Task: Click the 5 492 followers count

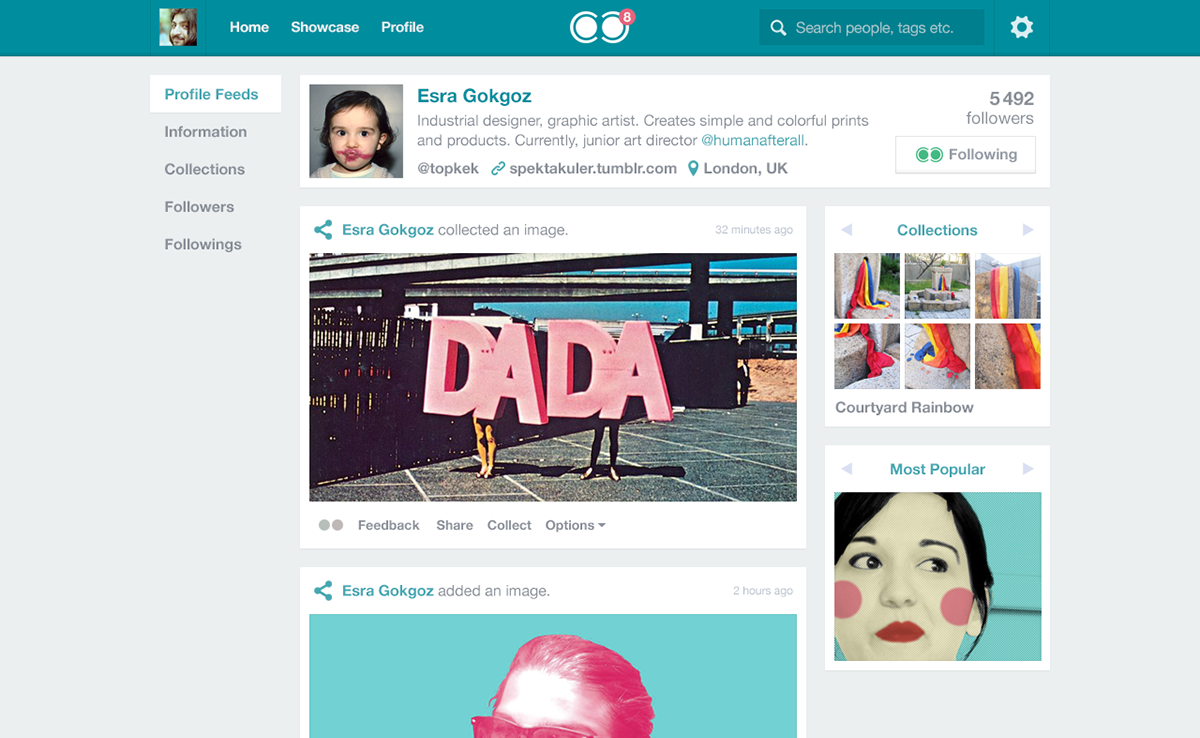Action: (1000, 108)
